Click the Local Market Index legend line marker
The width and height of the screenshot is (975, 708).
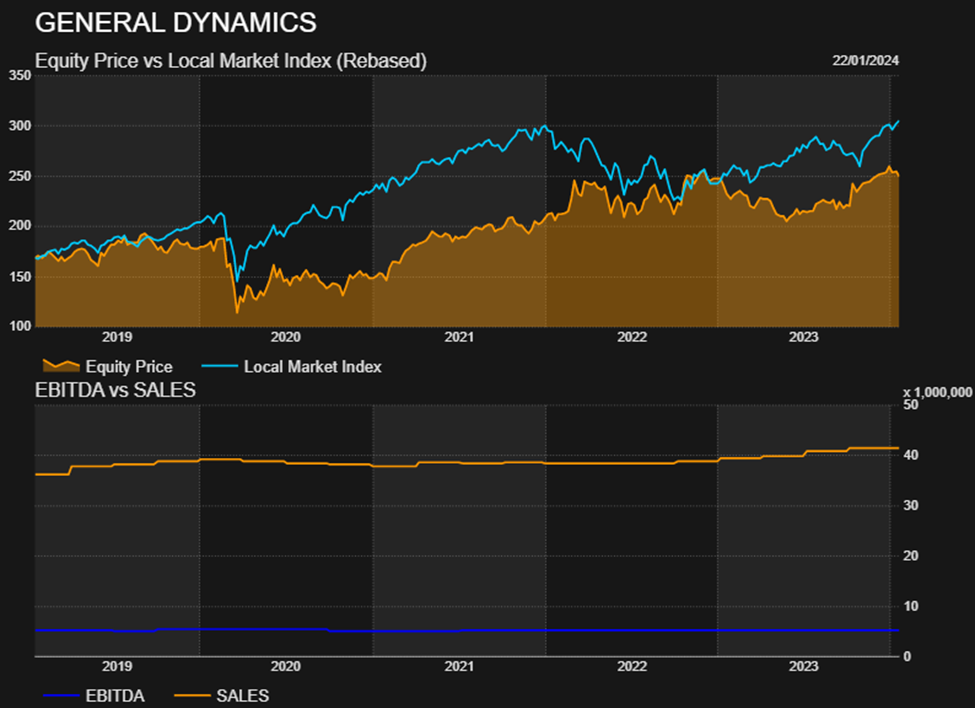[220, 366]
